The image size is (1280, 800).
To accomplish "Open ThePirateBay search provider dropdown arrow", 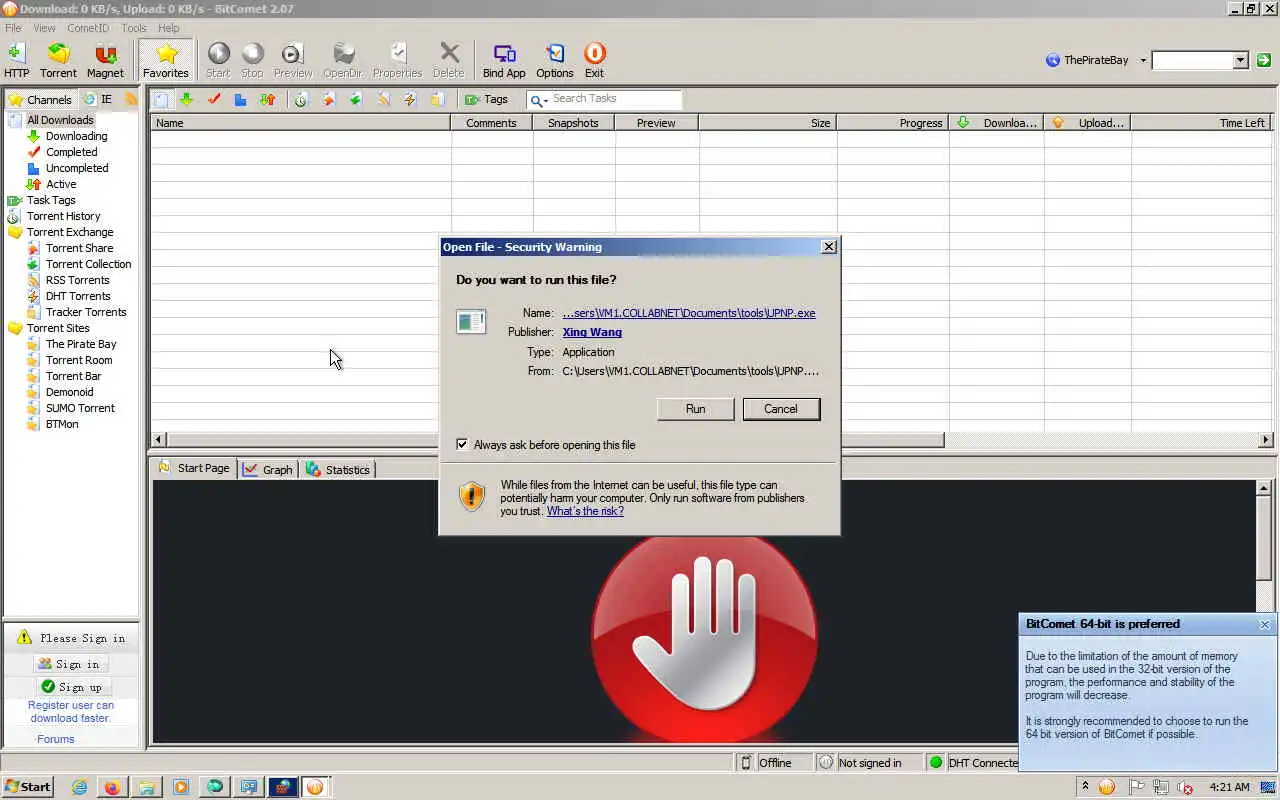I will point(1143,60).
